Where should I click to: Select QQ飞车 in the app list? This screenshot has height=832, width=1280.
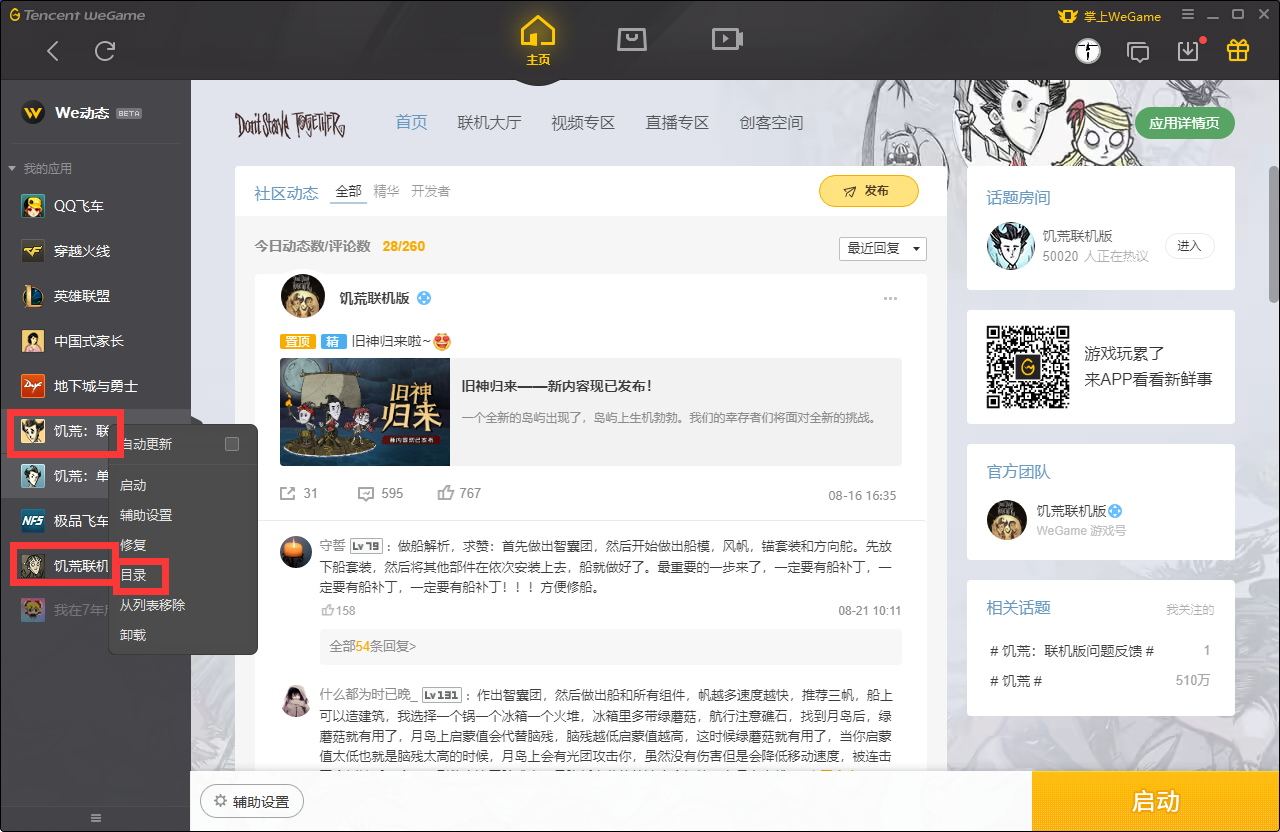(x=95, y=206)
